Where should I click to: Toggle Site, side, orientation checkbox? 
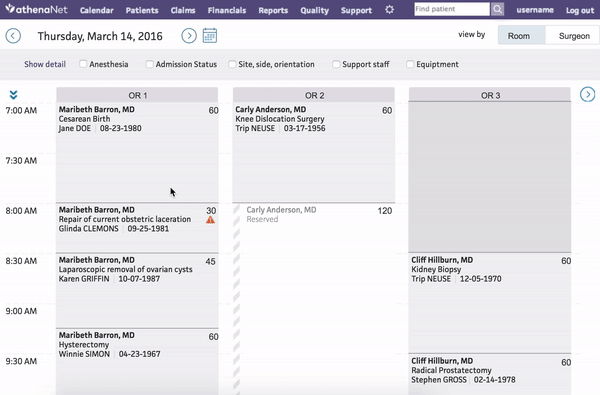tap(232, 64)
